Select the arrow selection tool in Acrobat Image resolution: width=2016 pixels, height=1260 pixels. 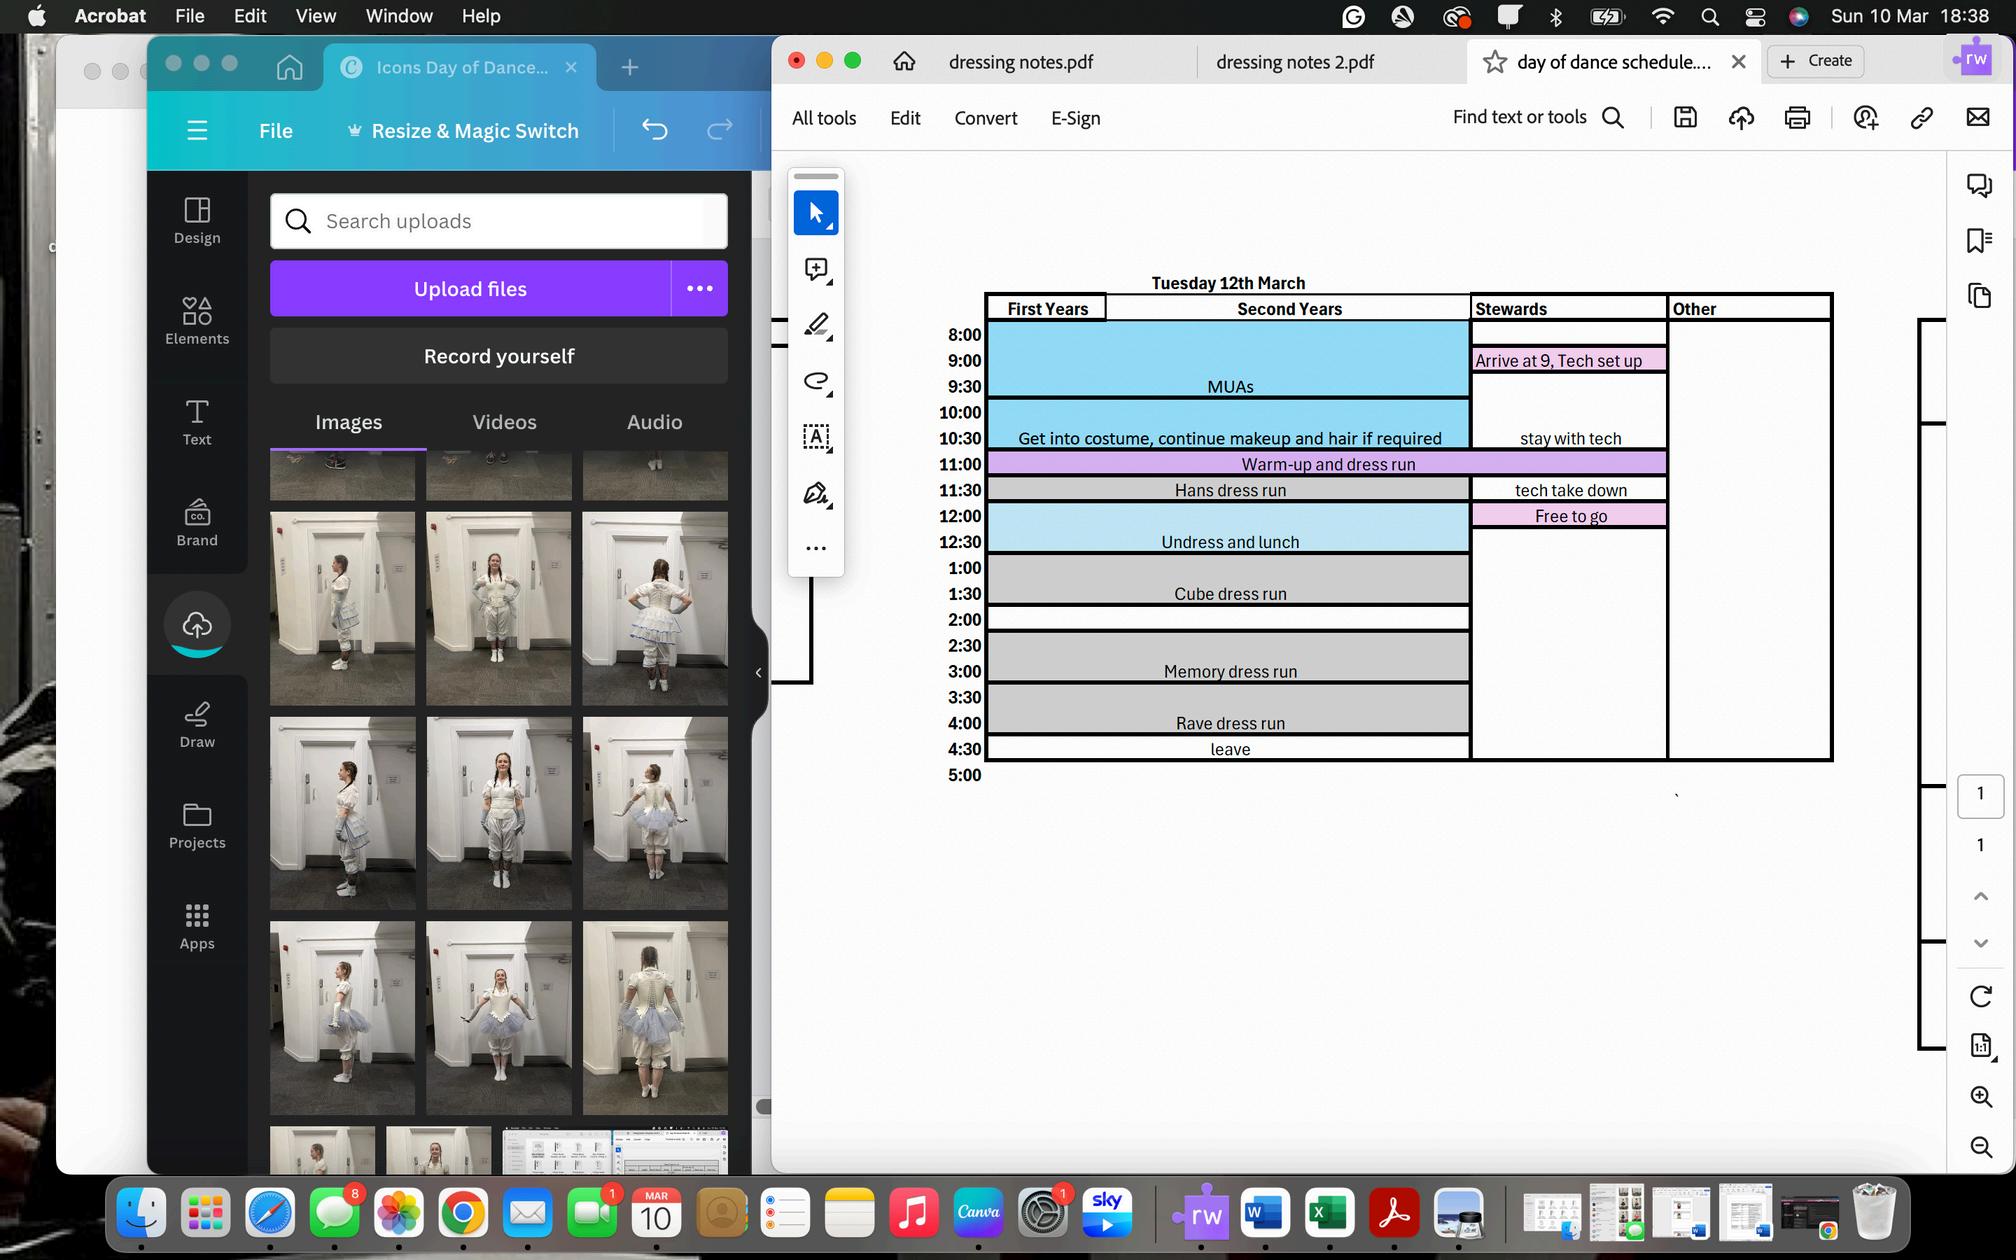pyautogui.click(x=815, y=213)
